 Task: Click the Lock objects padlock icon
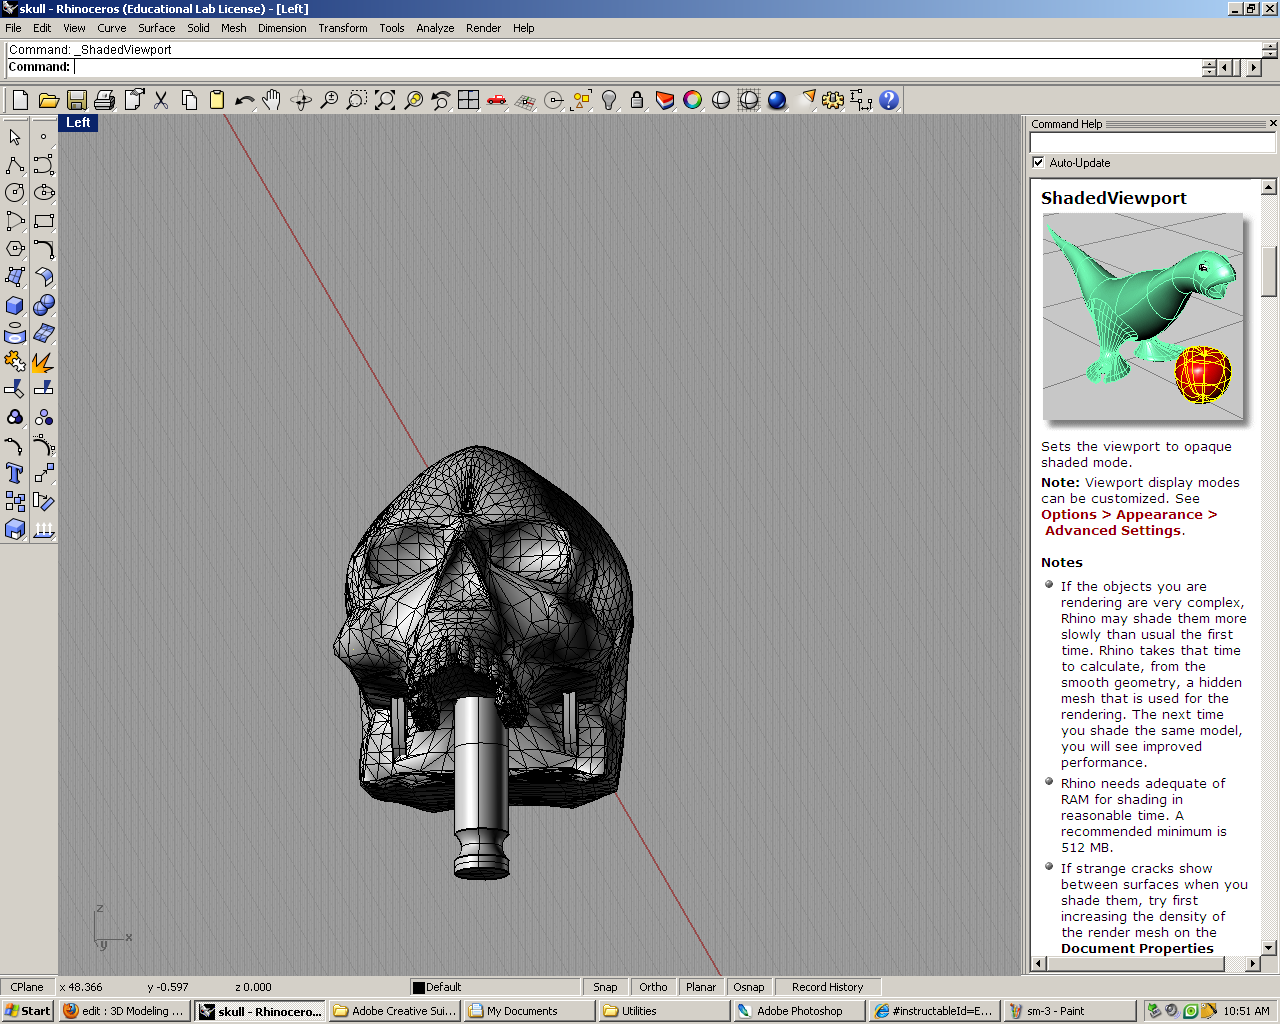click(x=637, y=100)
